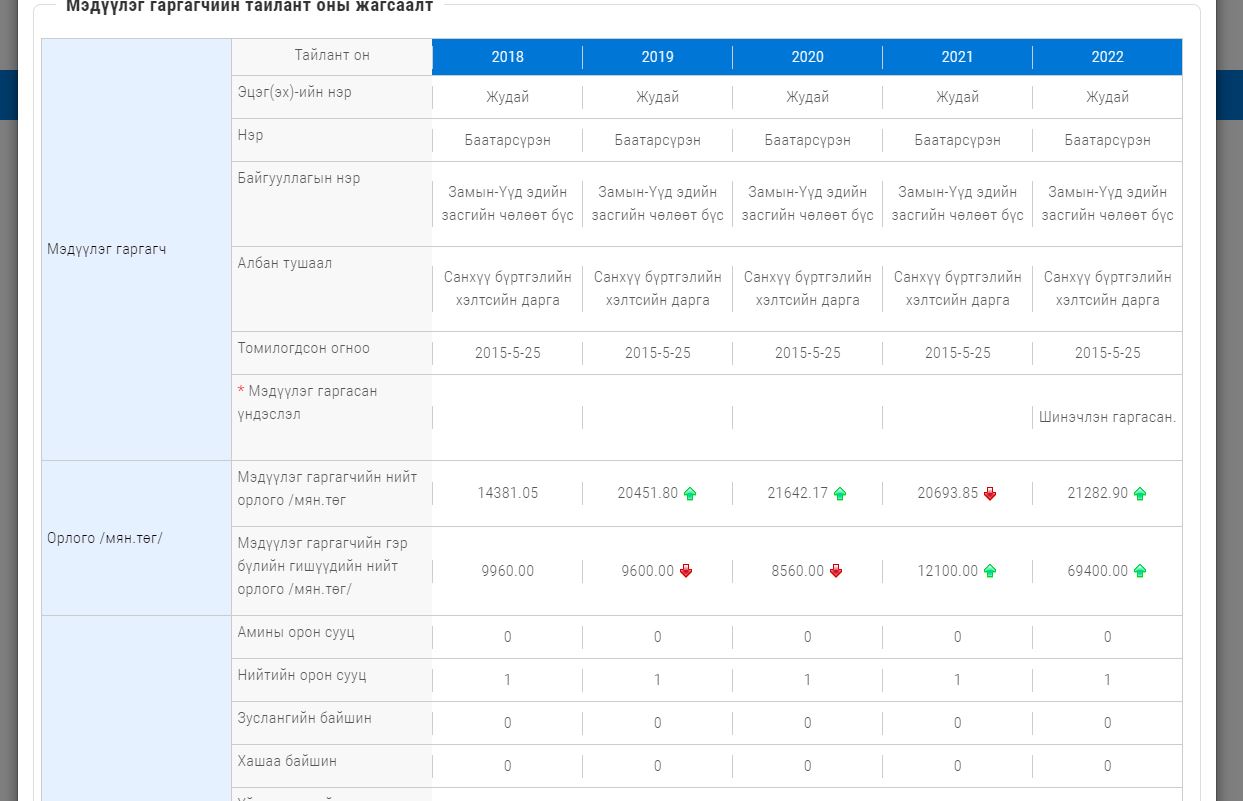
Task: Click red down arrow beside 9600.00
Action: point(686,571)
